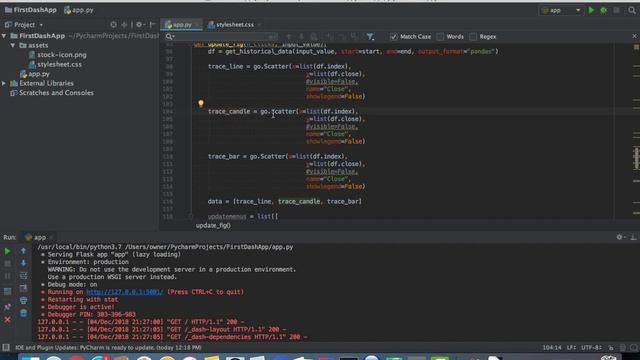Open the 127.0.0.1 server link in console
This screenshot has height=360, width=640.
click(x=124, y=292)
